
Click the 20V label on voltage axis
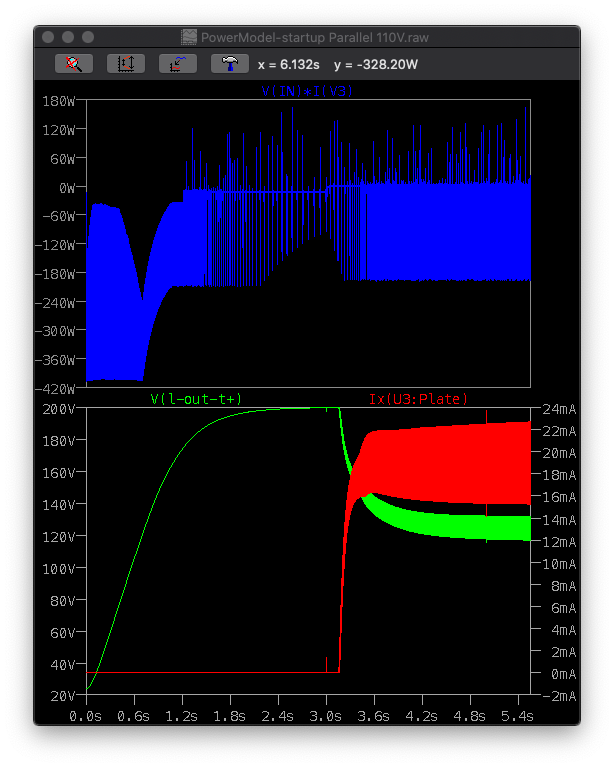click(x=63, y=696)
